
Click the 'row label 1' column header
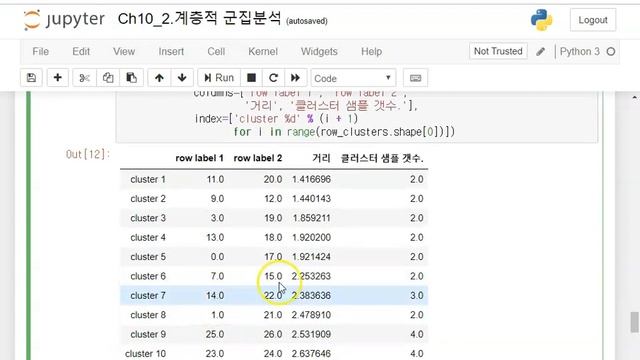[x=199, y=158]
